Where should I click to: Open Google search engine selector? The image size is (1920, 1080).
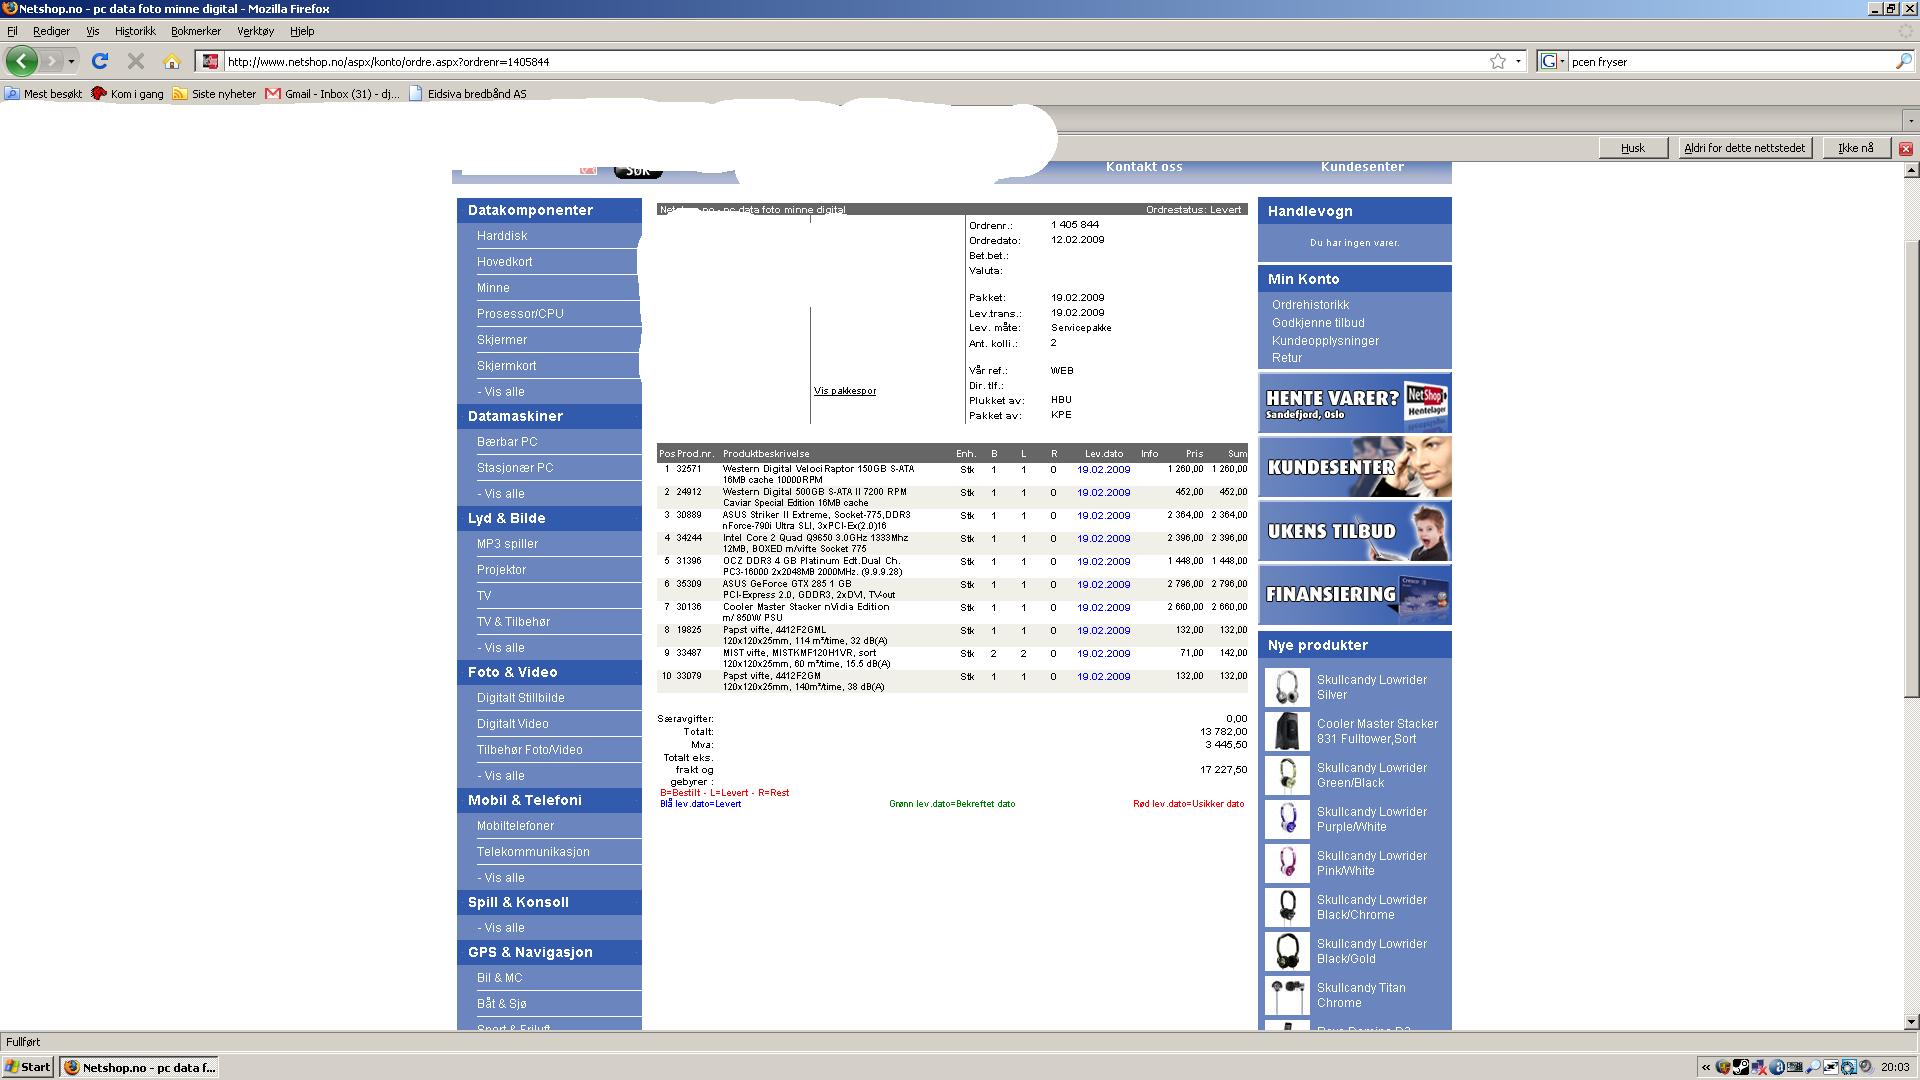(1552, 61)
